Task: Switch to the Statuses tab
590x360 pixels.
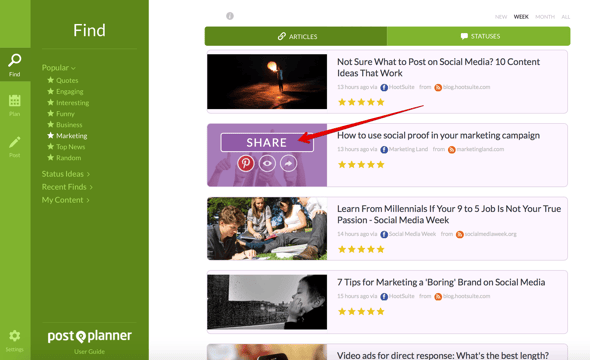Action: pyautogui.click(x=479, y=36)
